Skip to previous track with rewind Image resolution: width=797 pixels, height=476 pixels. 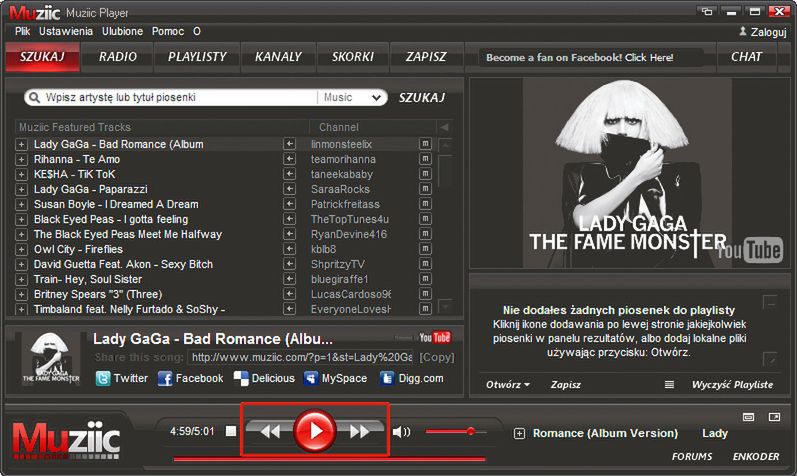click(270, 432)
